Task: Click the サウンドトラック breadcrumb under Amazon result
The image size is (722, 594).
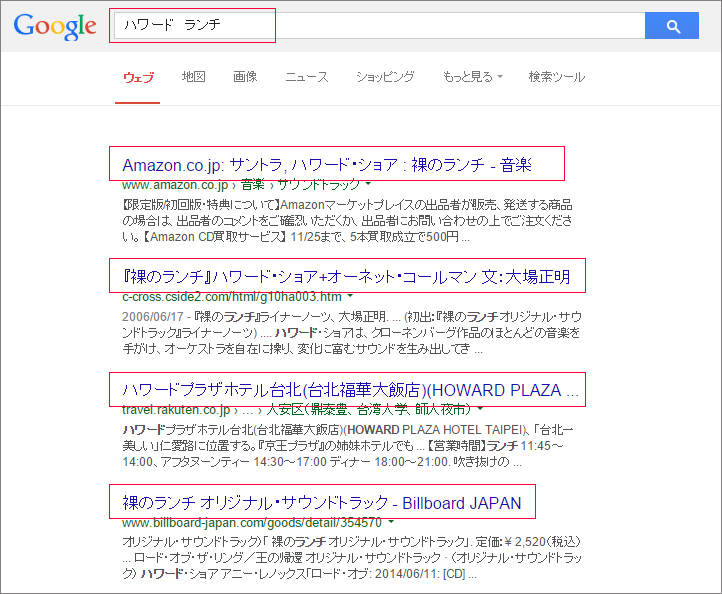Action: 318,185
